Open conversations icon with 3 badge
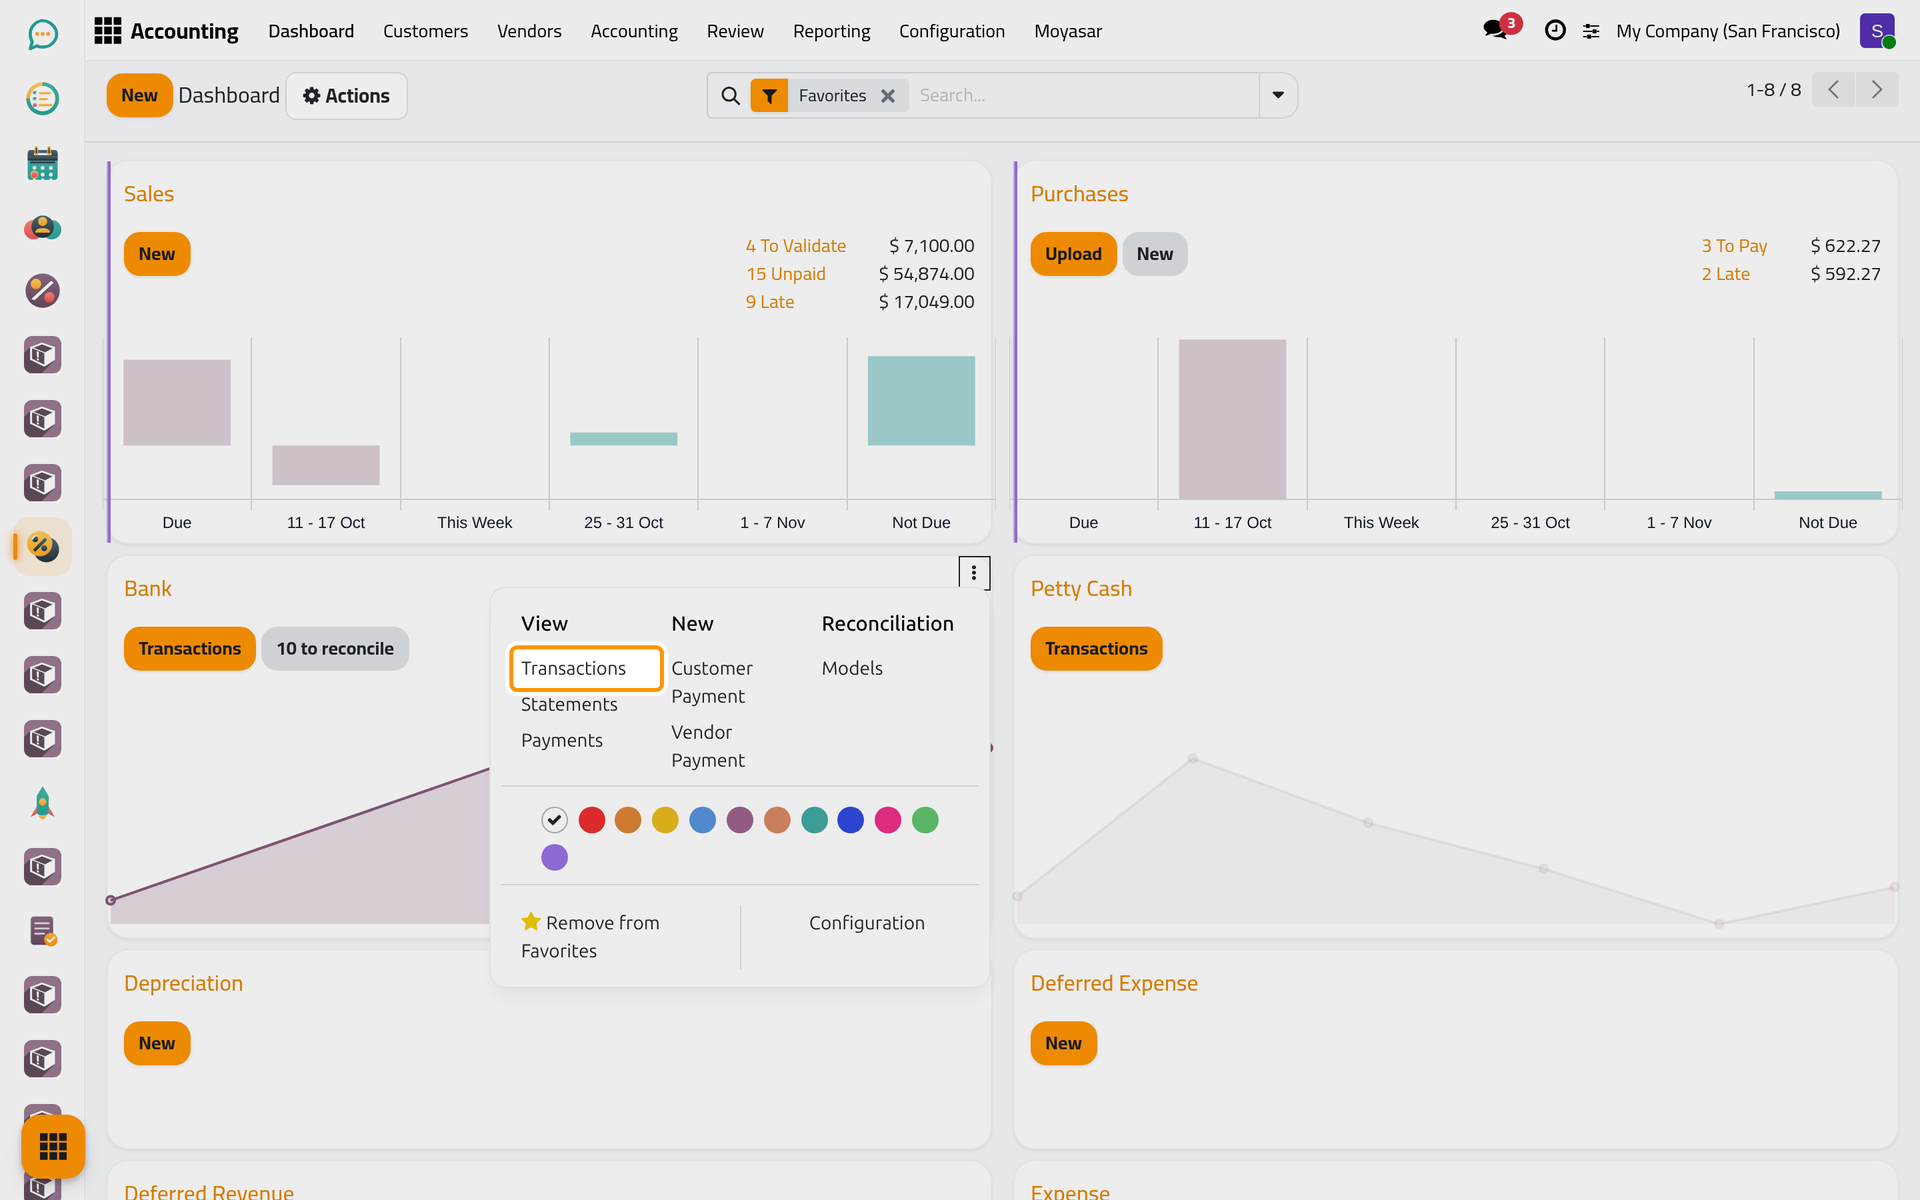 (x=1497, y=30)
